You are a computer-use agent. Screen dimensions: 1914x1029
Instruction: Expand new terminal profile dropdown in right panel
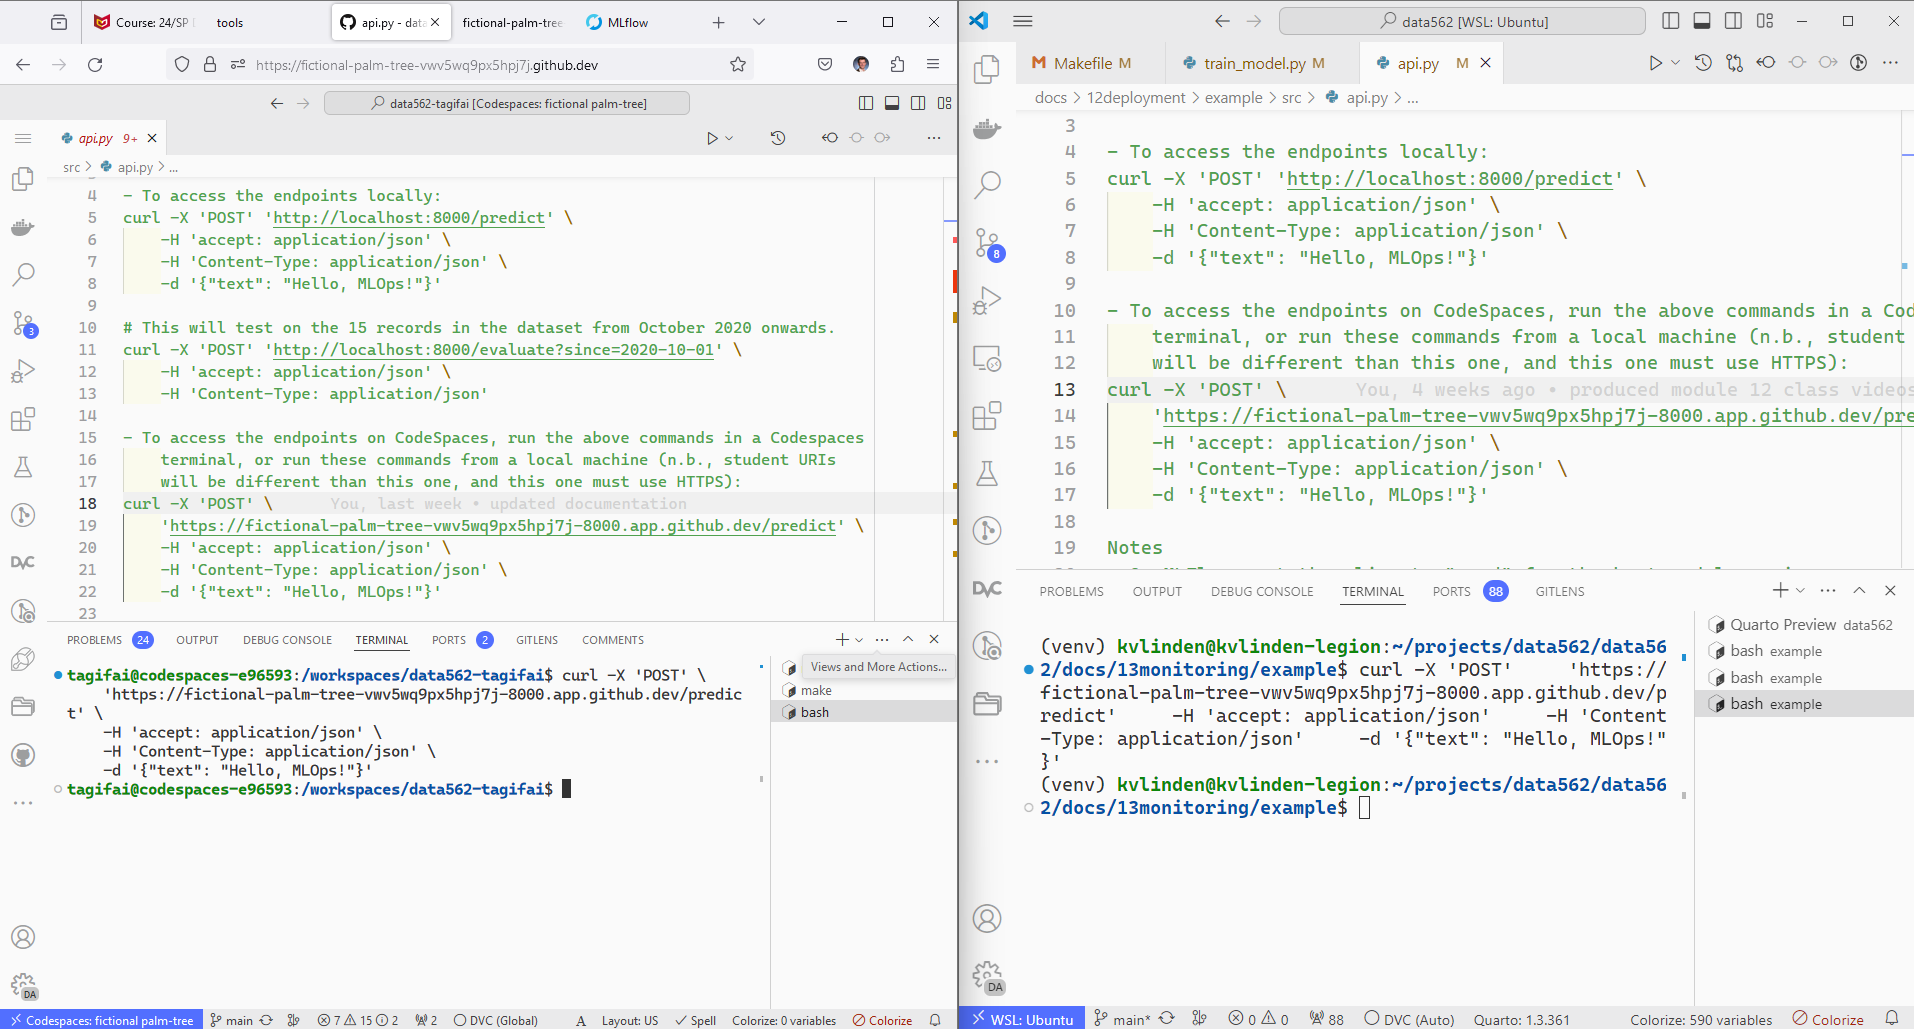pos(1801,591)
